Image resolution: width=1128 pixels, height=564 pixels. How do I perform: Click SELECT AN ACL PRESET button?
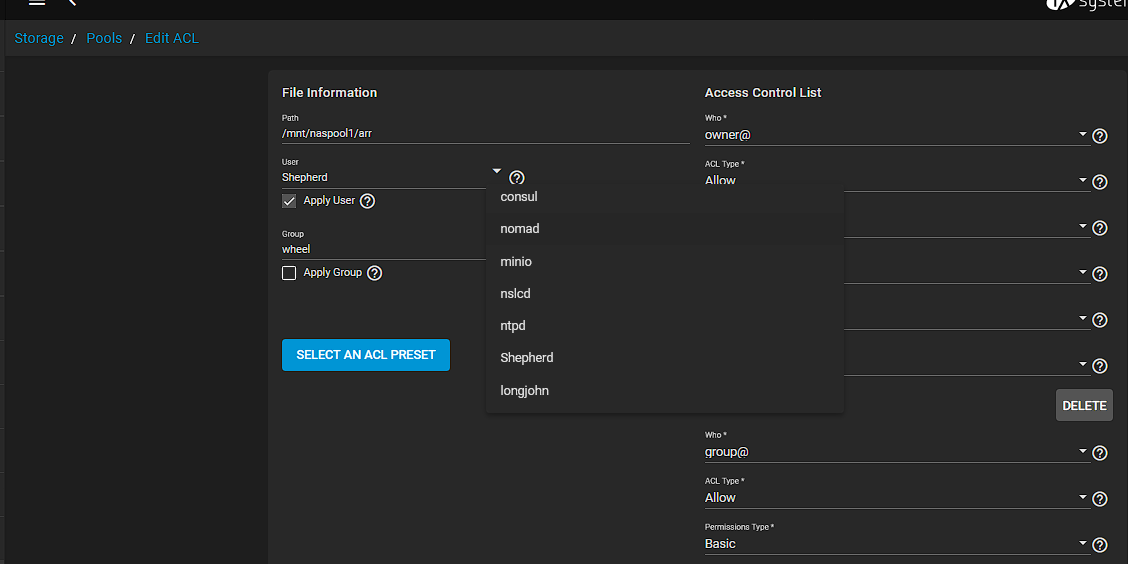coord(365,355)
